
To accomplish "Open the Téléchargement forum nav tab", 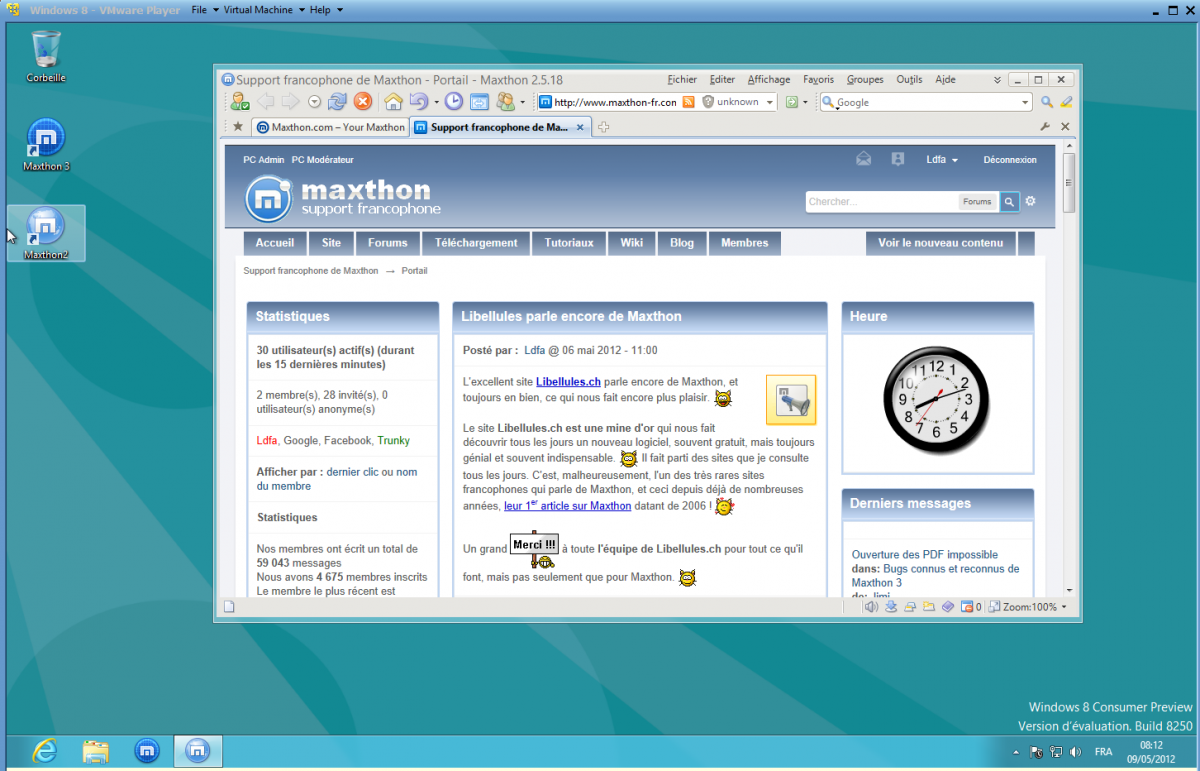I will pyautogui.click(x=476, y=243).
